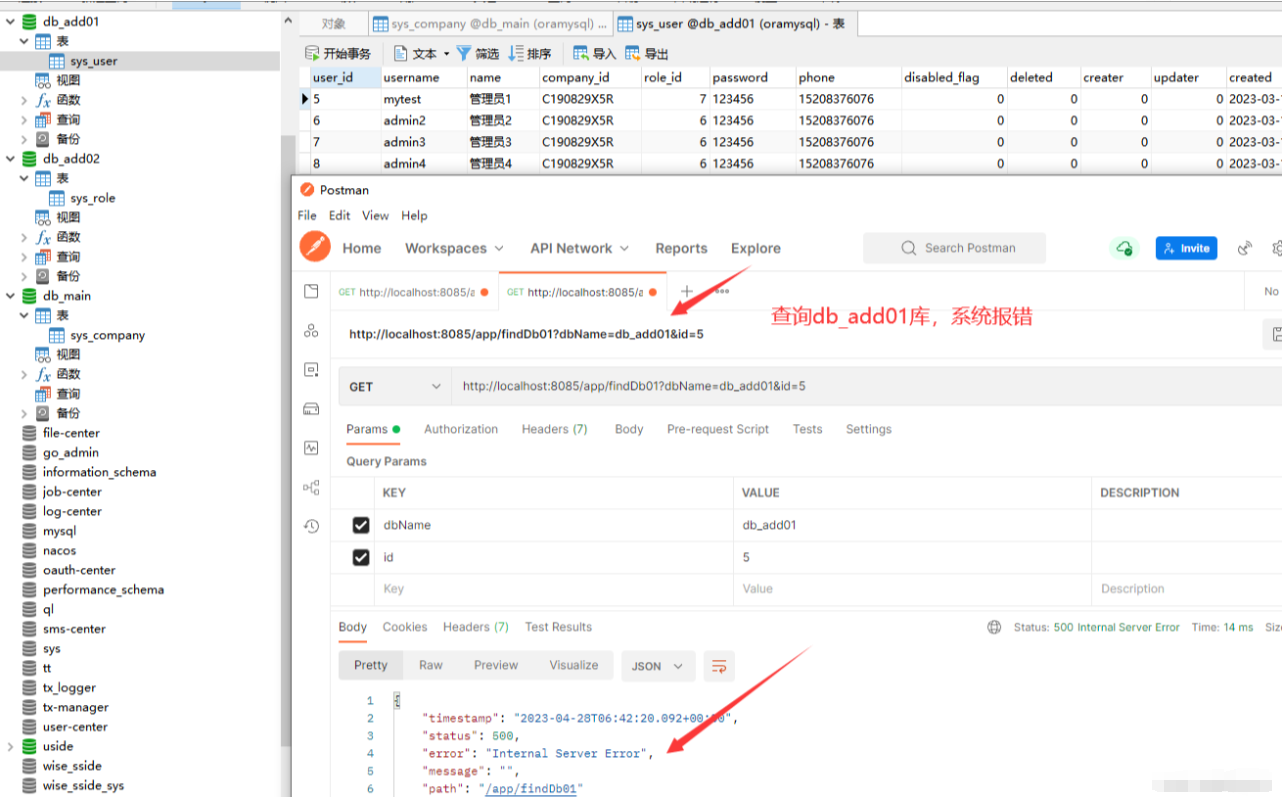Image resolution: width=1282 pixels, height=797 pixels.
Task: Expand the uside connection node
Action: tap(10, 746)
